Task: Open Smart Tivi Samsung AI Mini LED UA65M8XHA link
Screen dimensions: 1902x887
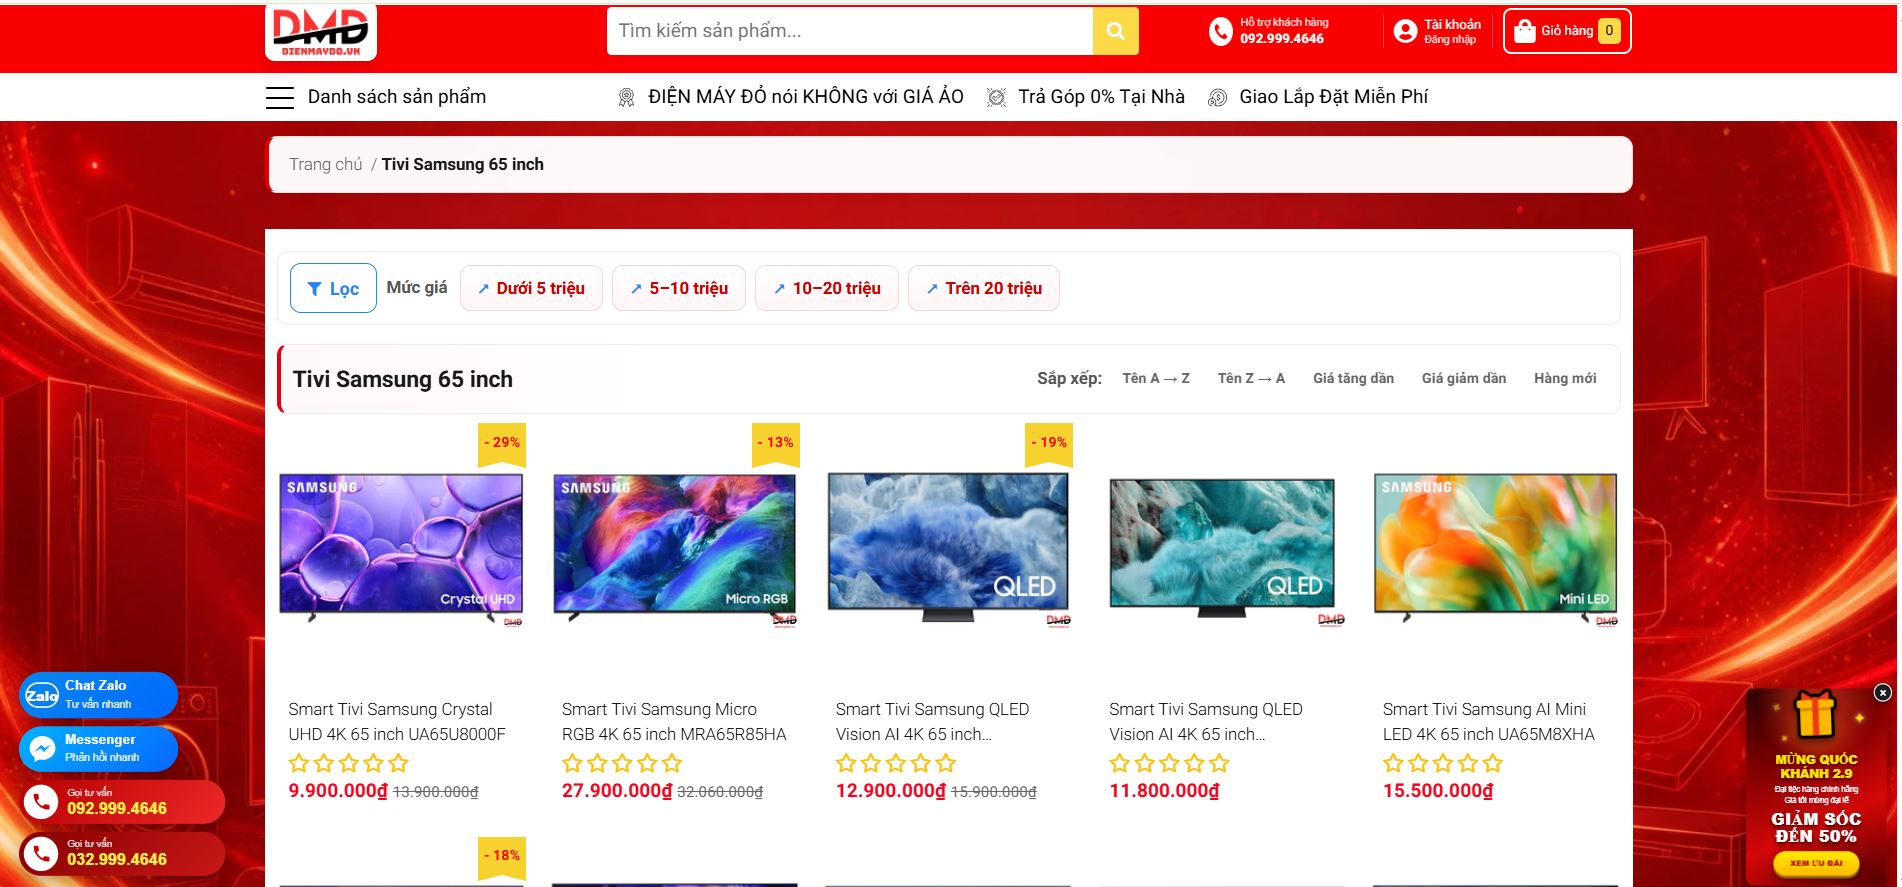Action: (x=1489, y=722)
